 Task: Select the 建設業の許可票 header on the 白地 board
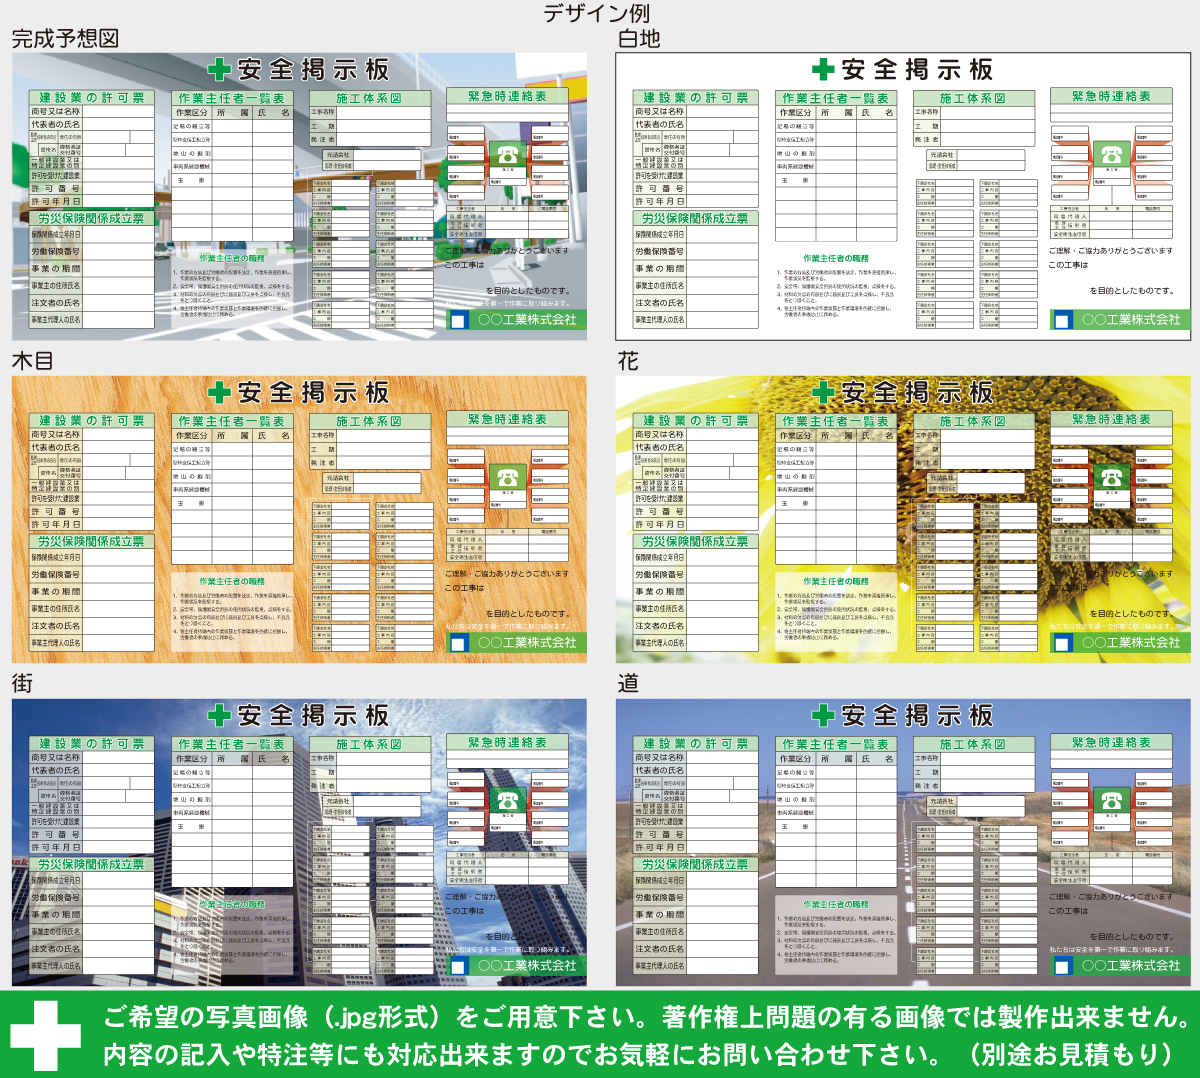pos(695,98)
